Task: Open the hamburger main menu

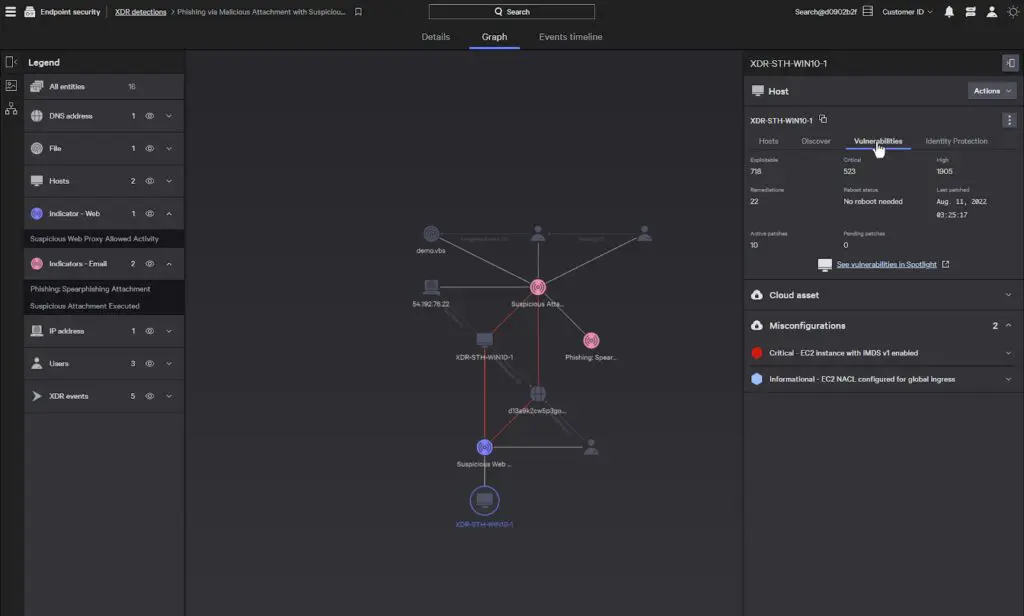Action: click(11, 12)
